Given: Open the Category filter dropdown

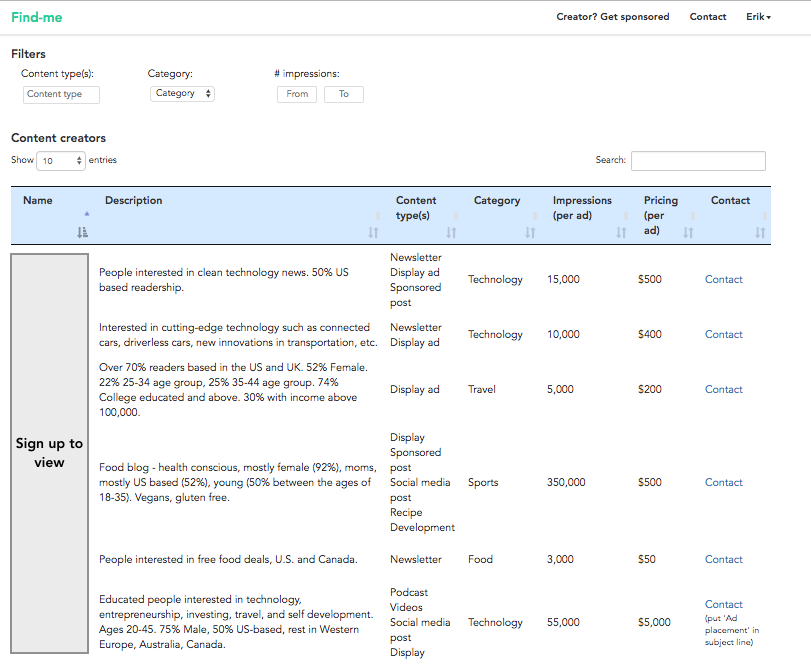Looking at the screenshot, I should (182, 94).
